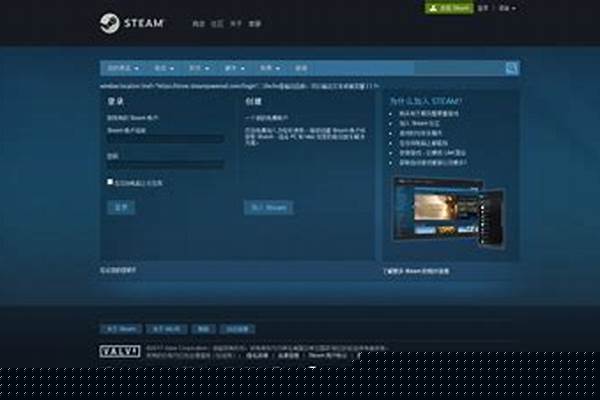Open the 关于 header menu

pos(236,24)
